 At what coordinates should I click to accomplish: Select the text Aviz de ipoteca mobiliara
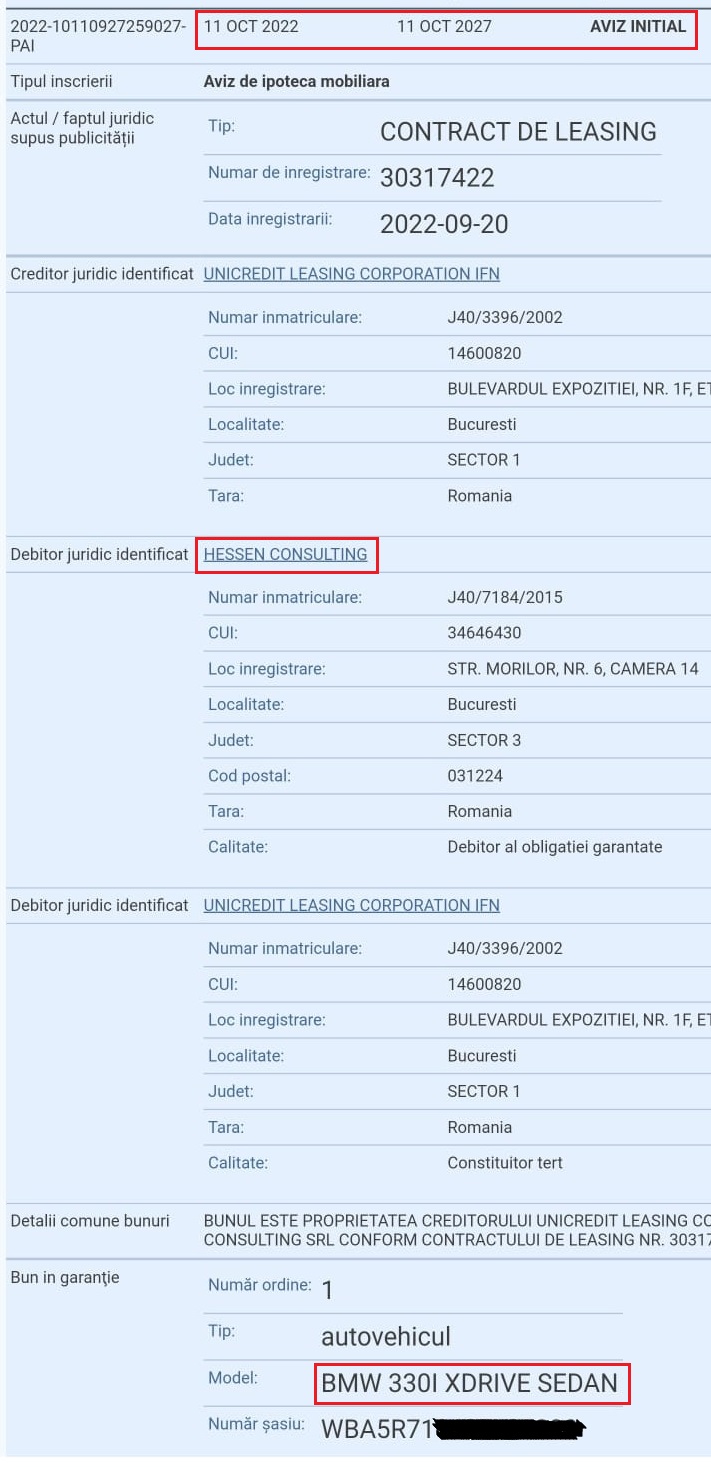[x=297, y=81]
